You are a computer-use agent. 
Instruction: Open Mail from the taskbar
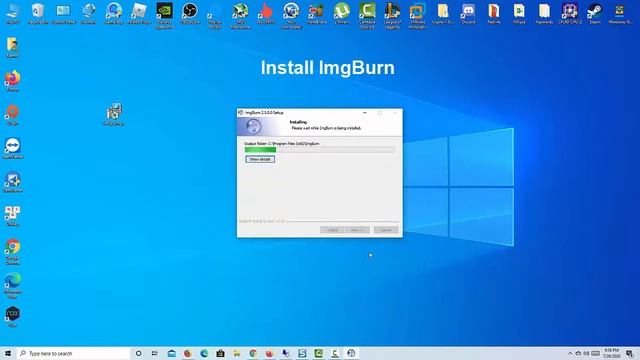(171, 353)
